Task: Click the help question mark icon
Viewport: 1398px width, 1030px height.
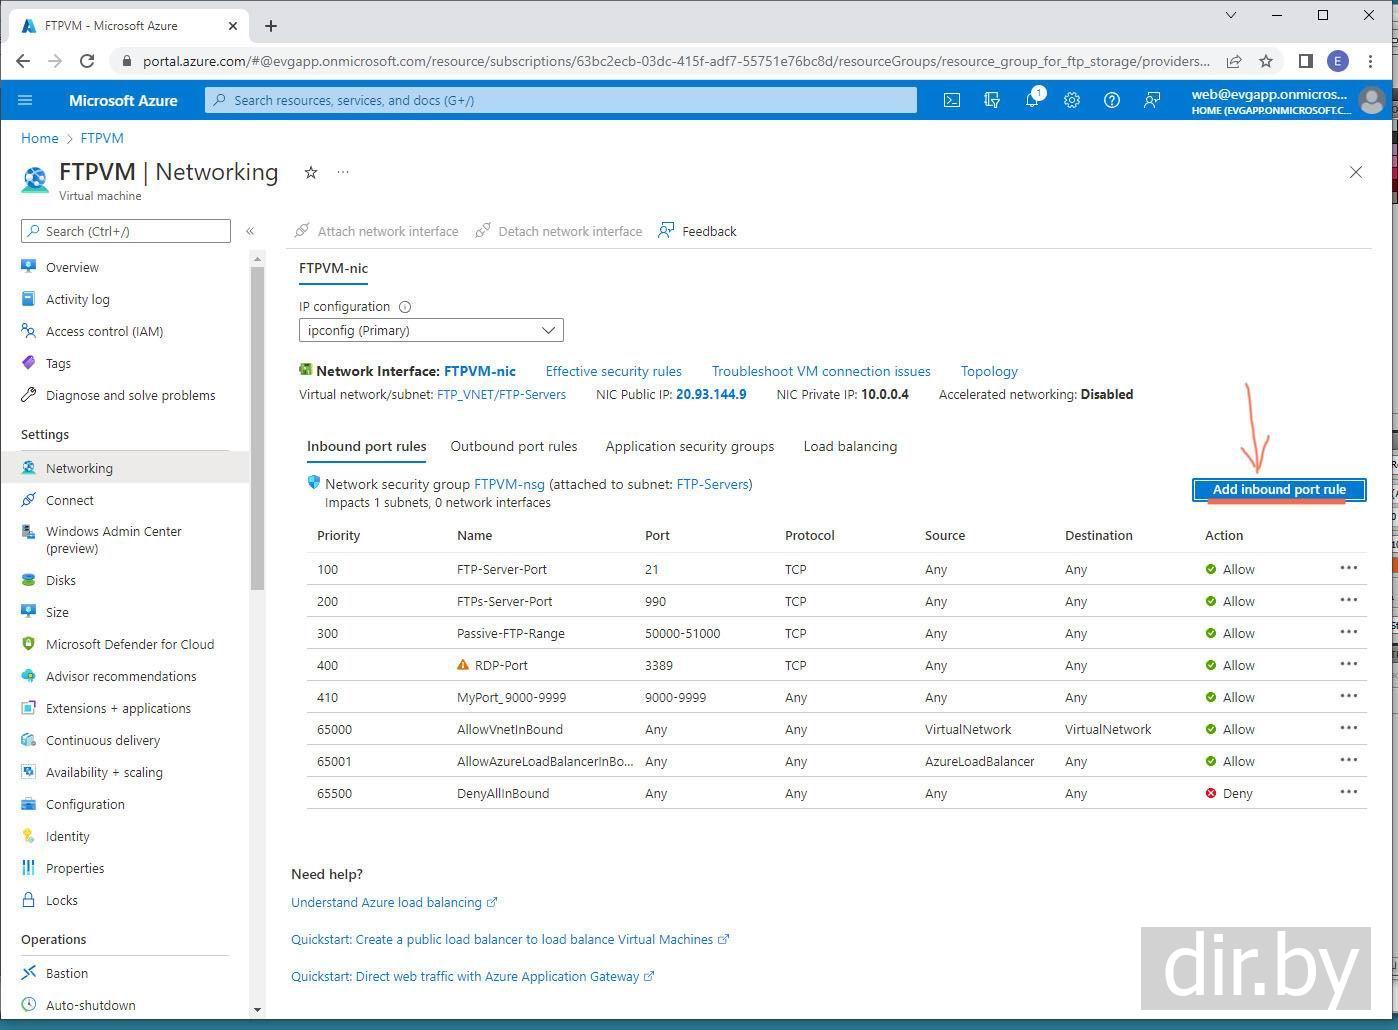Action: click(1111, 100)
